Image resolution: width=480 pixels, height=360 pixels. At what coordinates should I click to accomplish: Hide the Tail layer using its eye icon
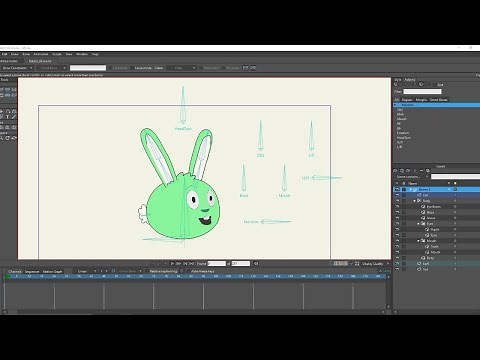(x=397, y=269)
